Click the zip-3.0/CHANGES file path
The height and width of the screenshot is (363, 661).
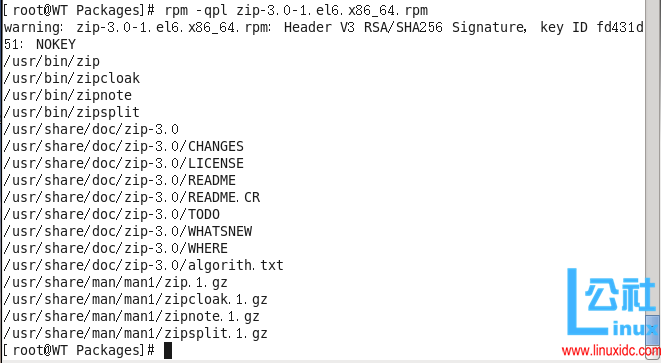124,146
